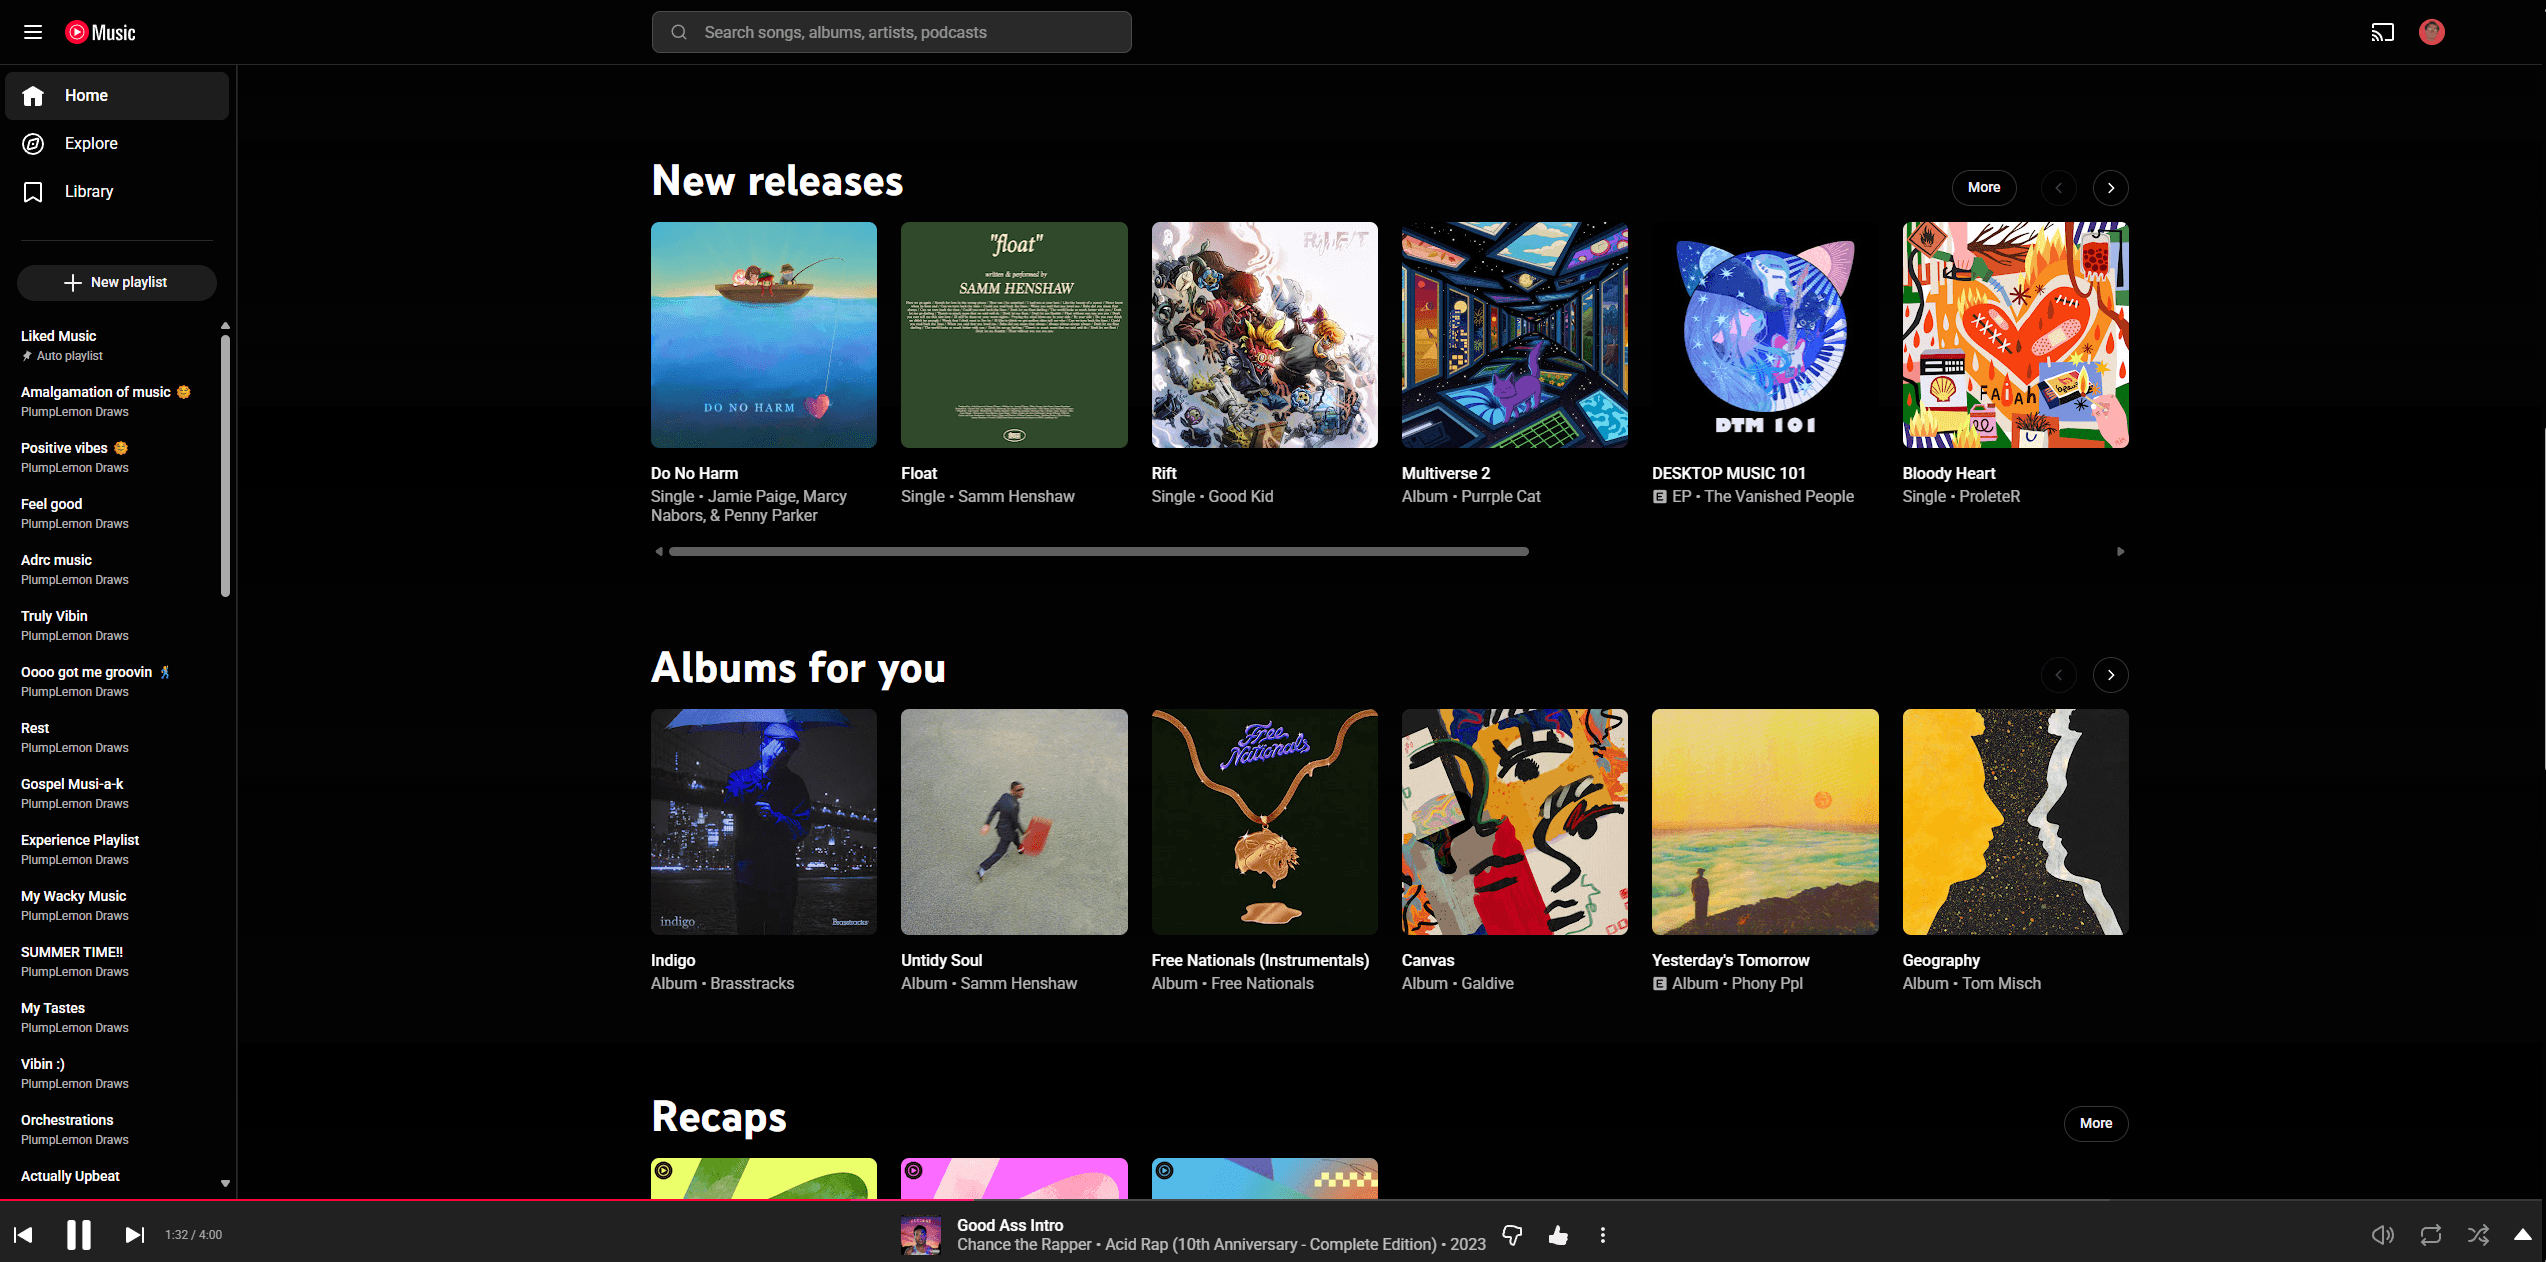
Task: Expand the player page arrow
Action: coord(2522,1235)
